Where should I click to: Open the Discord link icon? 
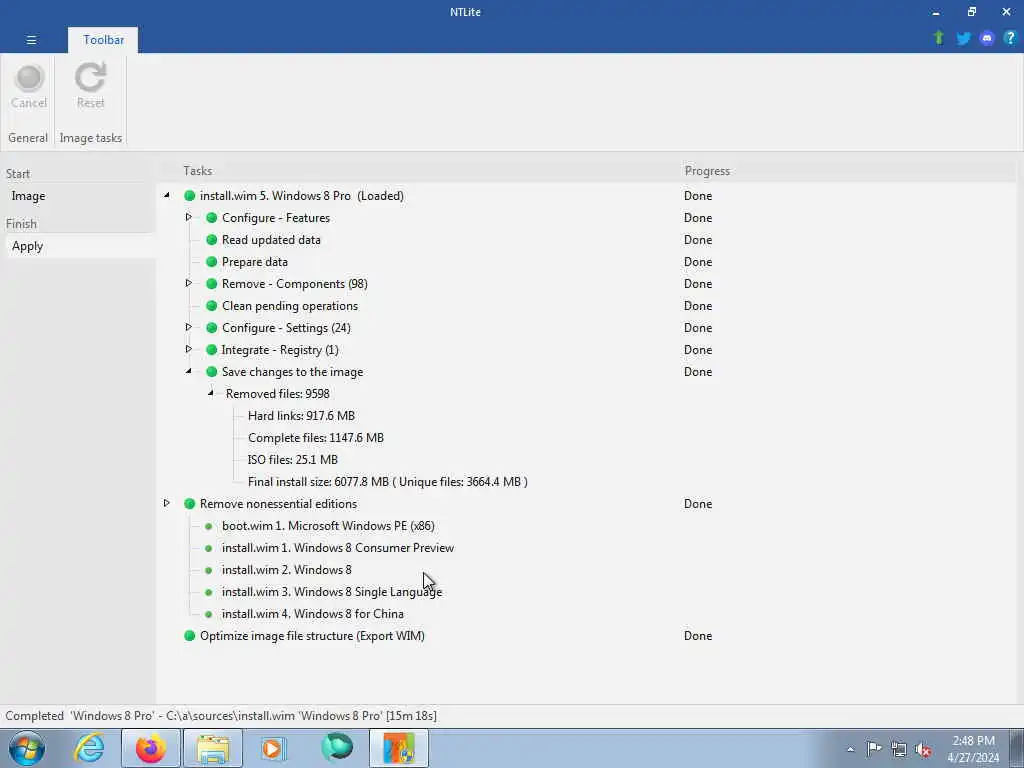pos(987,38)
